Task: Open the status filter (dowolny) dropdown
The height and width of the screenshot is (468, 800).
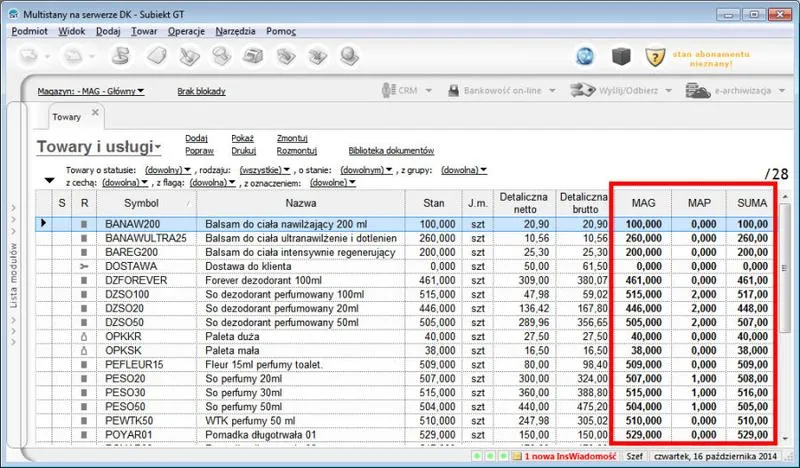Action: [168, 170]
